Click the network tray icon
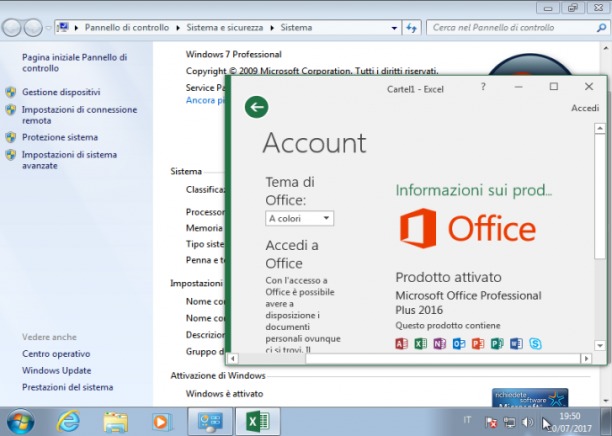The height and width of the screenshot is (436, 612). [509, 422]
